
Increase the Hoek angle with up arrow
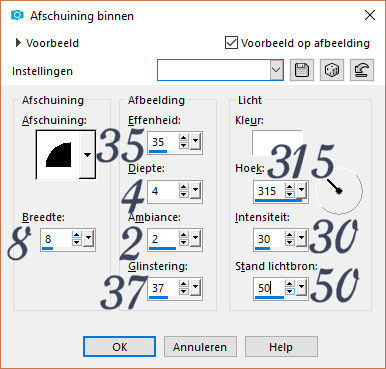tap(290, 187)
